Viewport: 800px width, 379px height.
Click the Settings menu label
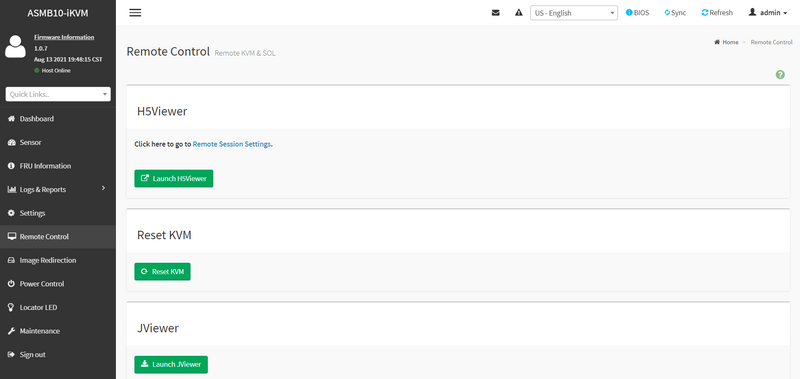coord(32,213)
